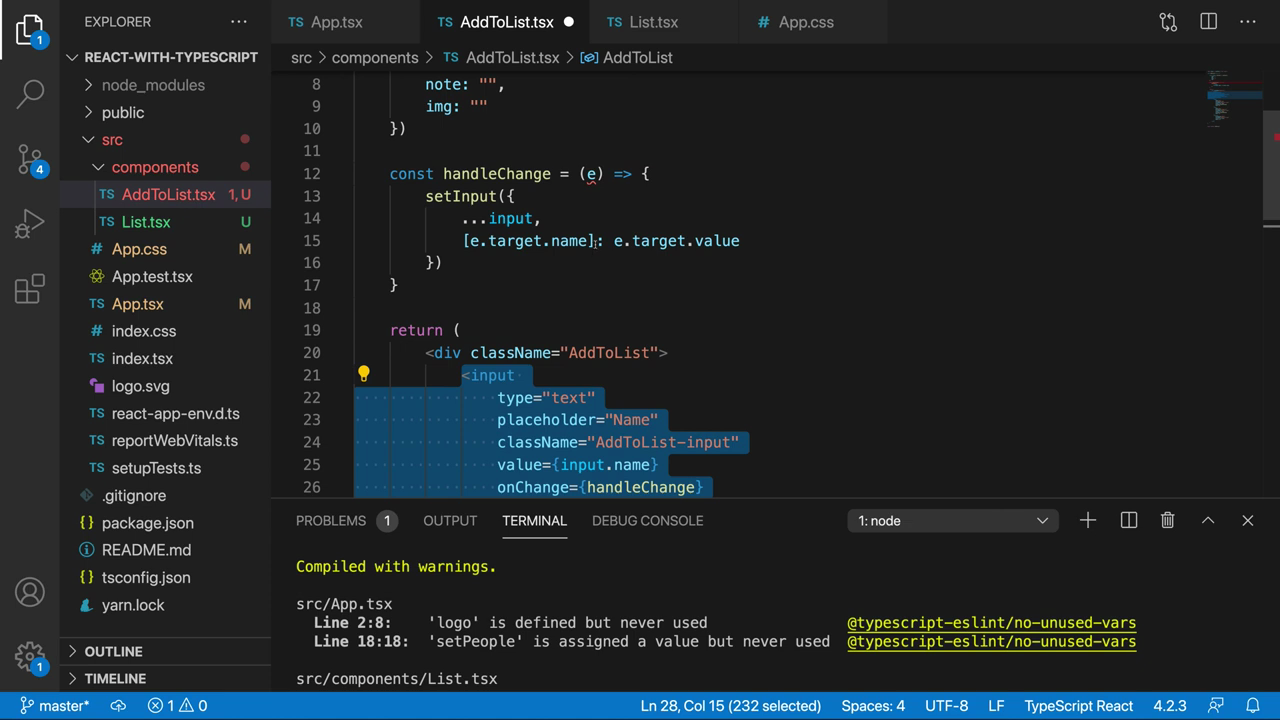This screenshot has height=720, width=1280.
Task: Collapse the src folder
Action: click(165, 139)
